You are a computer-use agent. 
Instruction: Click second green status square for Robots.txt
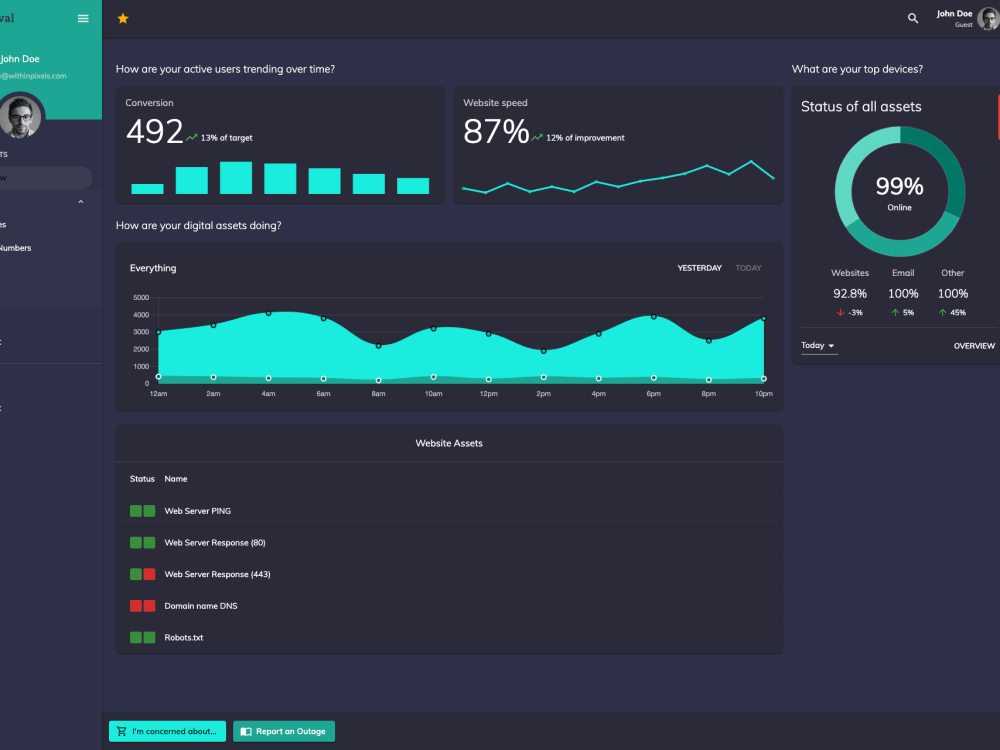pos(149,637)
